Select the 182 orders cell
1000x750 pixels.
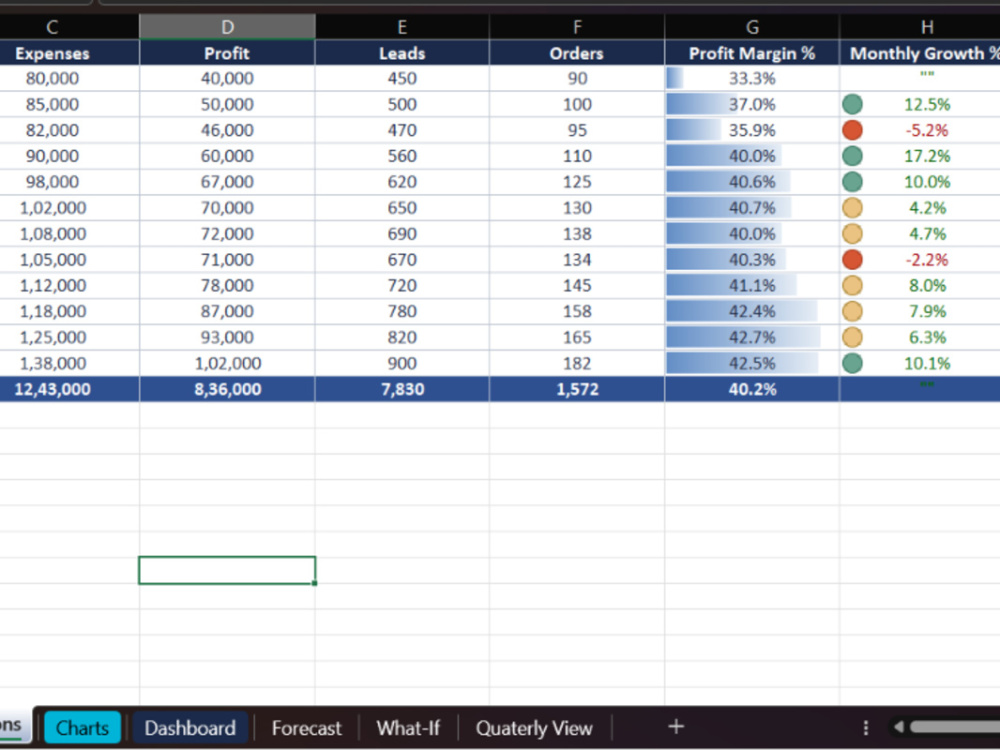coord(577,363)
